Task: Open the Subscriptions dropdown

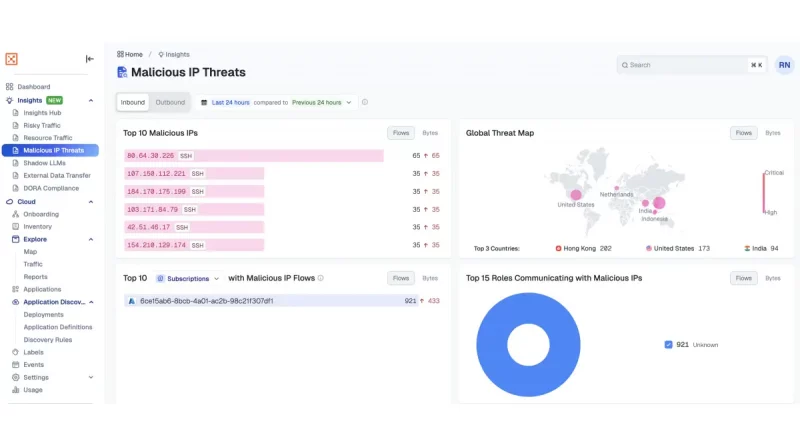Action: (x=188, y=278)
